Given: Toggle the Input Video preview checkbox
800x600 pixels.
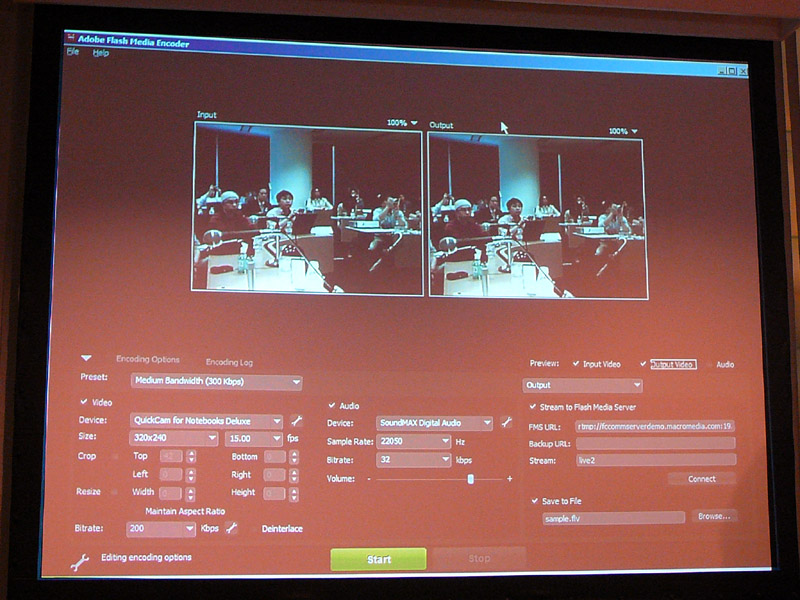Looking at the screenshot, I should click(x=576, y=363).
